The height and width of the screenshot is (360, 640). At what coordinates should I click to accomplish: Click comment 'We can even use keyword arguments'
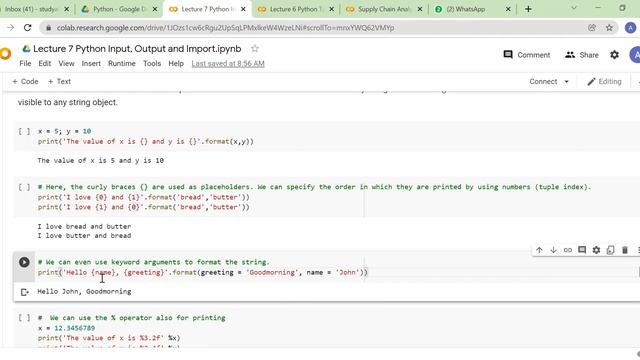153,262
